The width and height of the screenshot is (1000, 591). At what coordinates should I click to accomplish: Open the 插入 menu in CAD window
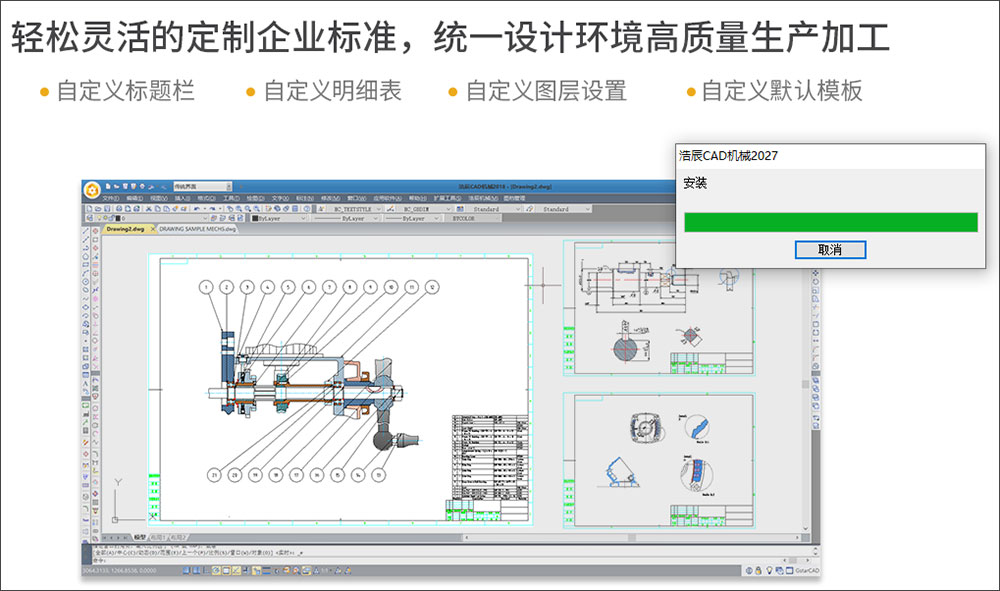tap(182, 198)
